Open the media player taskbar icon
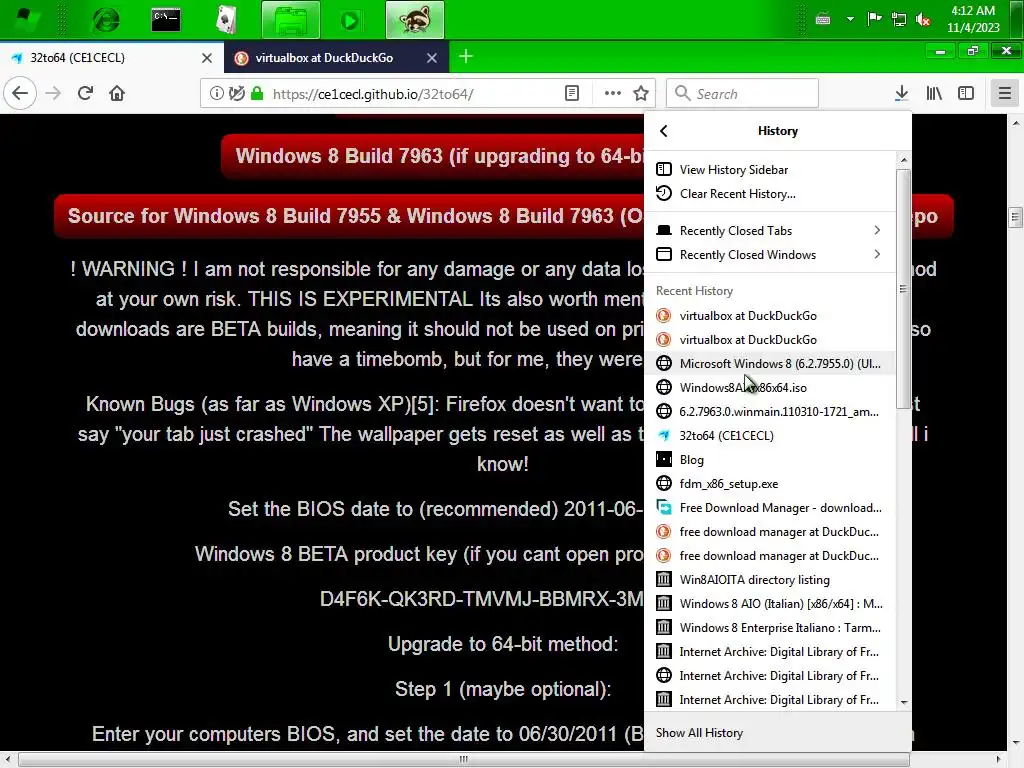1024x768 pixels. 350,20
